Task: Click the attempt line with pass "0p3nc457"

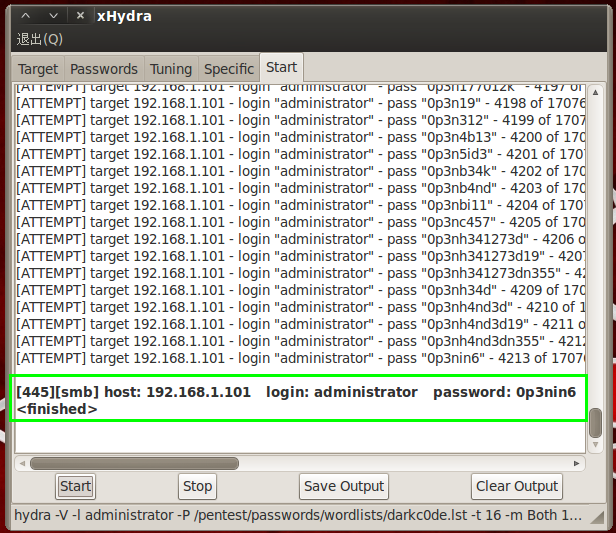Action: (301, 222)
